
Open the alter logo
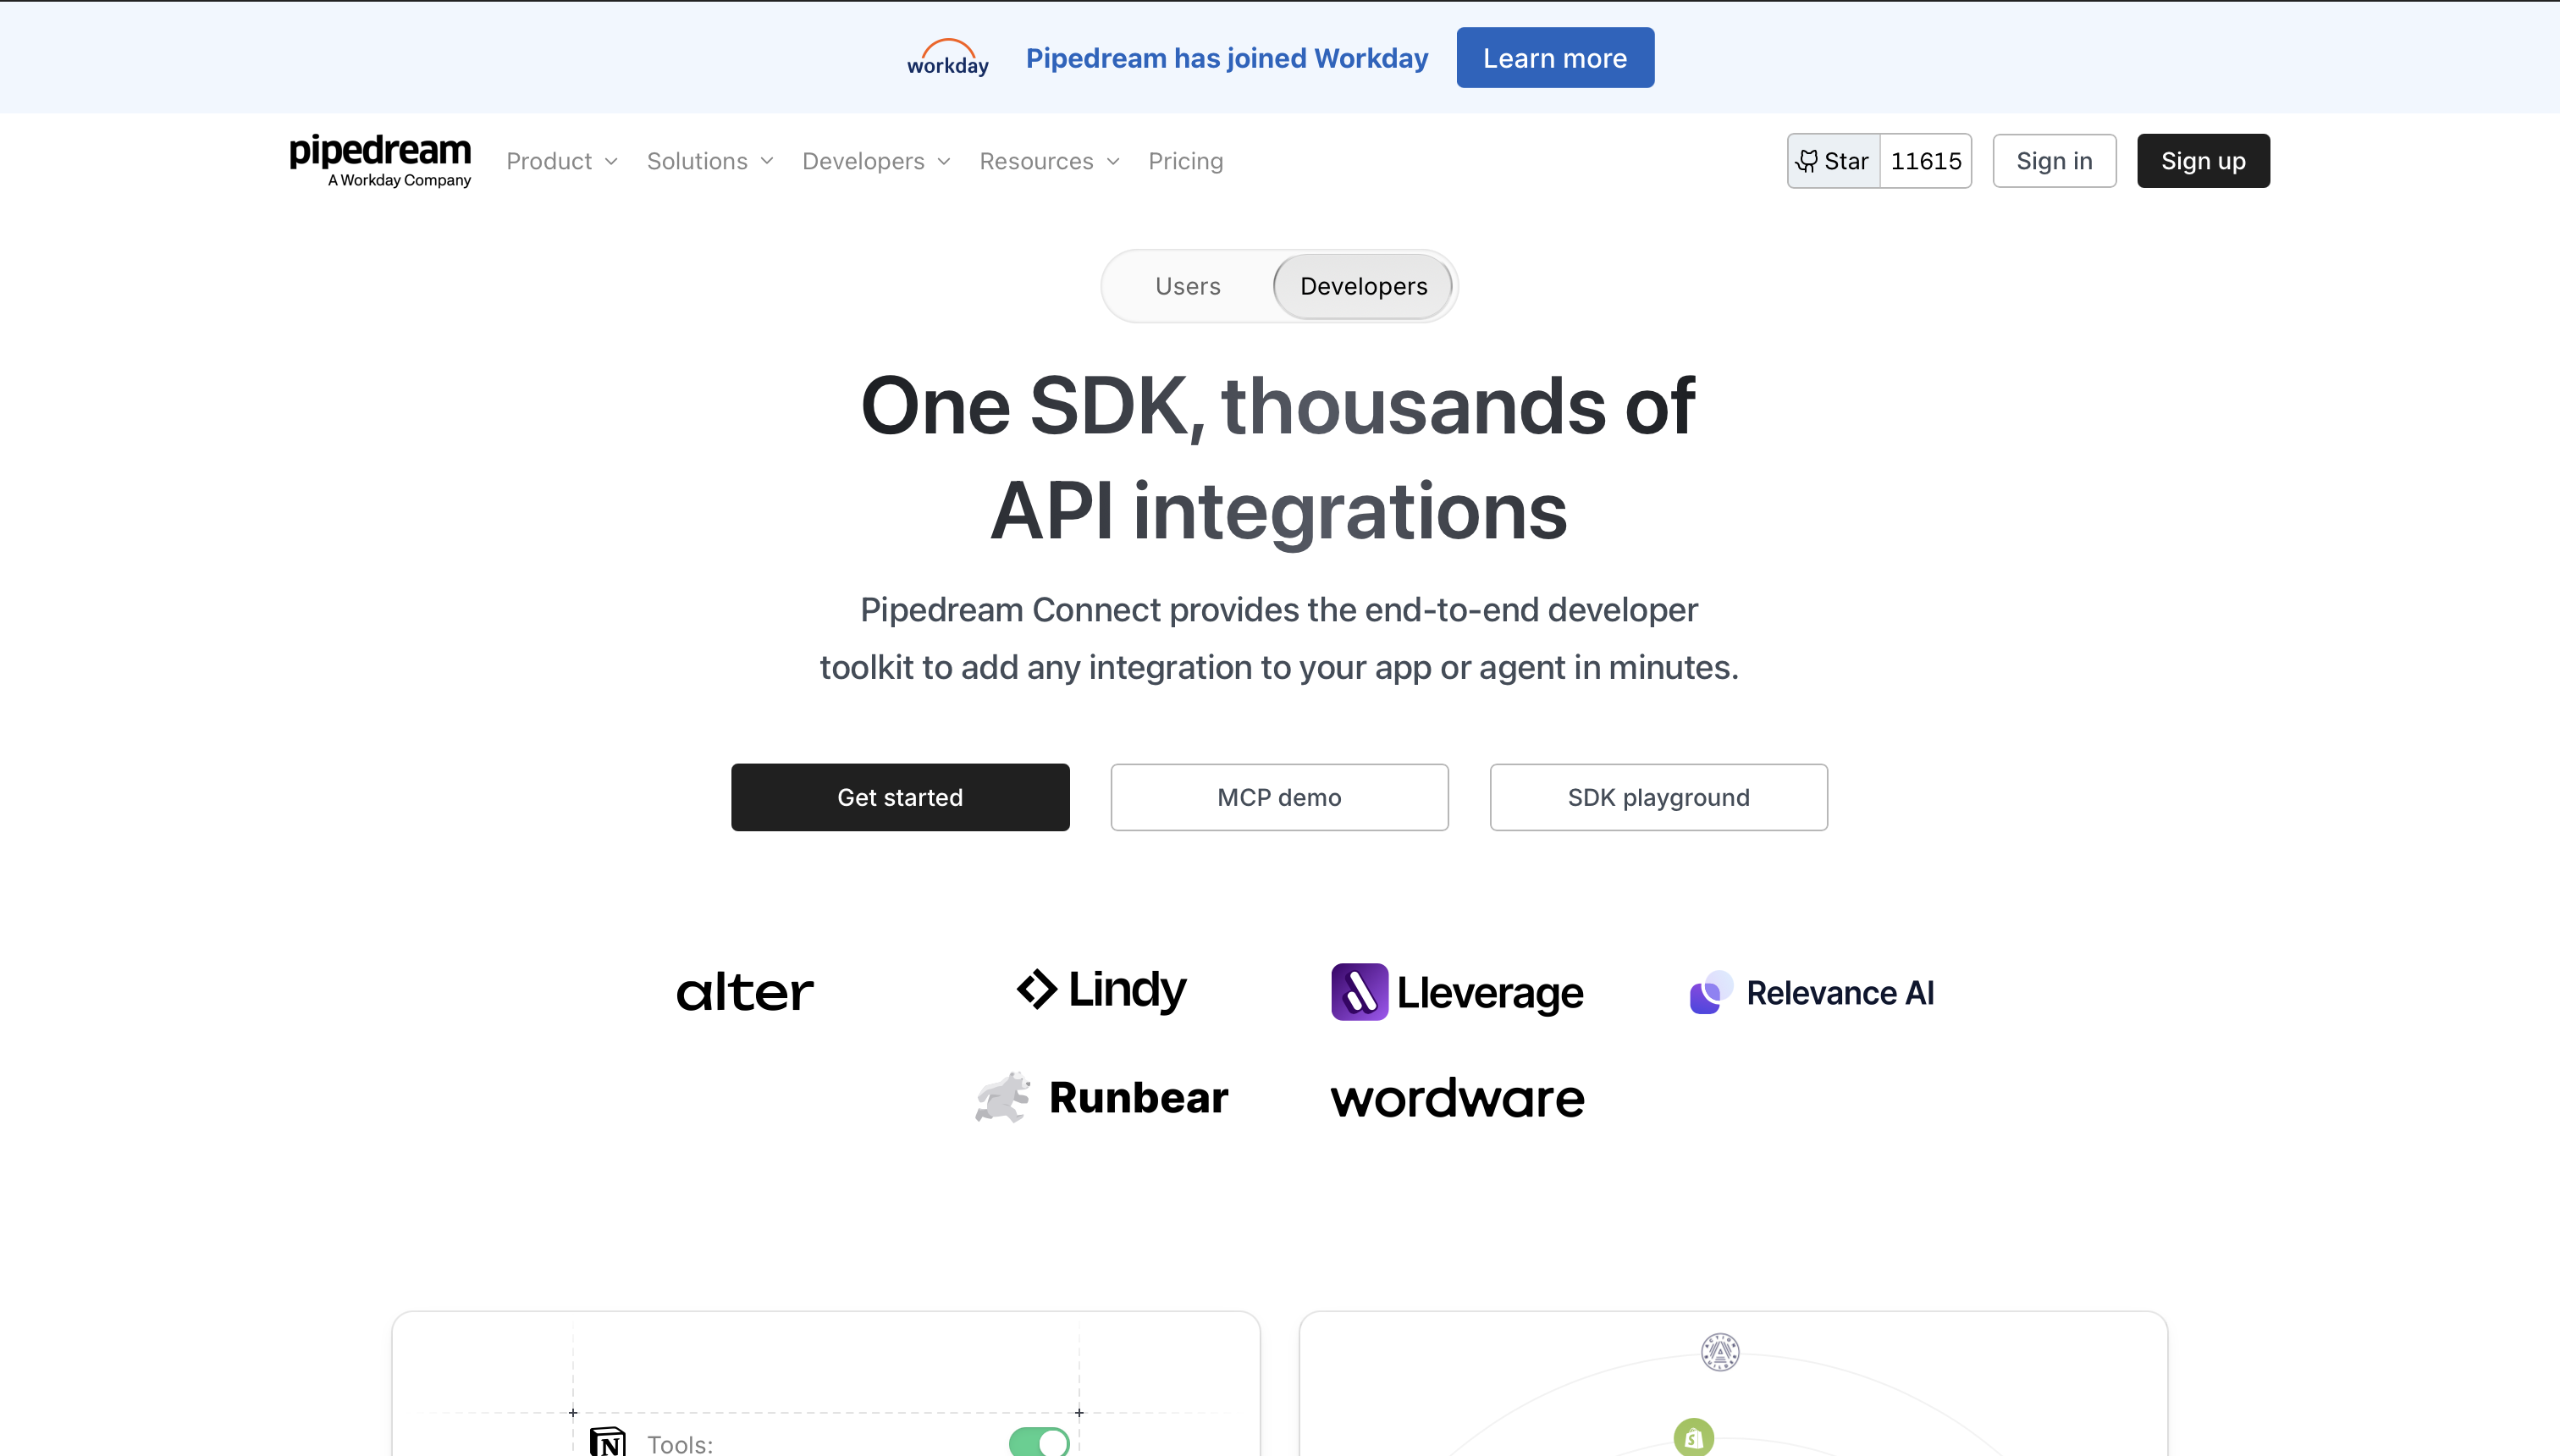tap(745, 992)
